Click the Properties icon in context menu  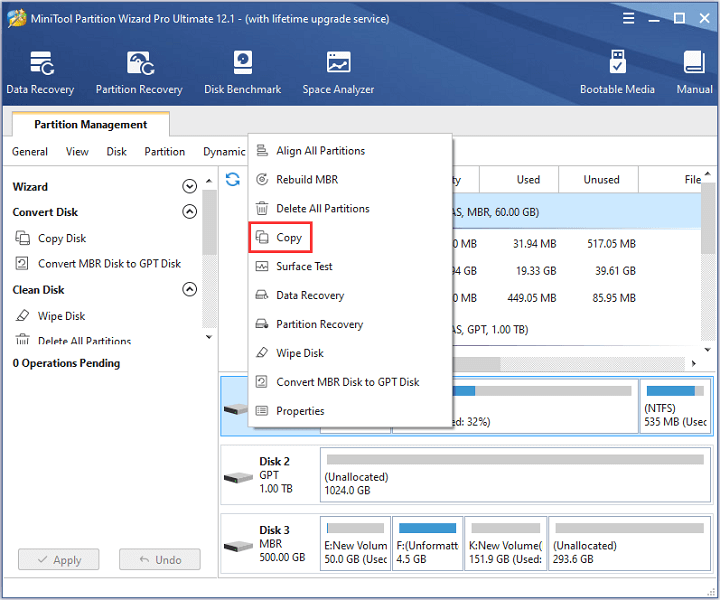[262, 410]
